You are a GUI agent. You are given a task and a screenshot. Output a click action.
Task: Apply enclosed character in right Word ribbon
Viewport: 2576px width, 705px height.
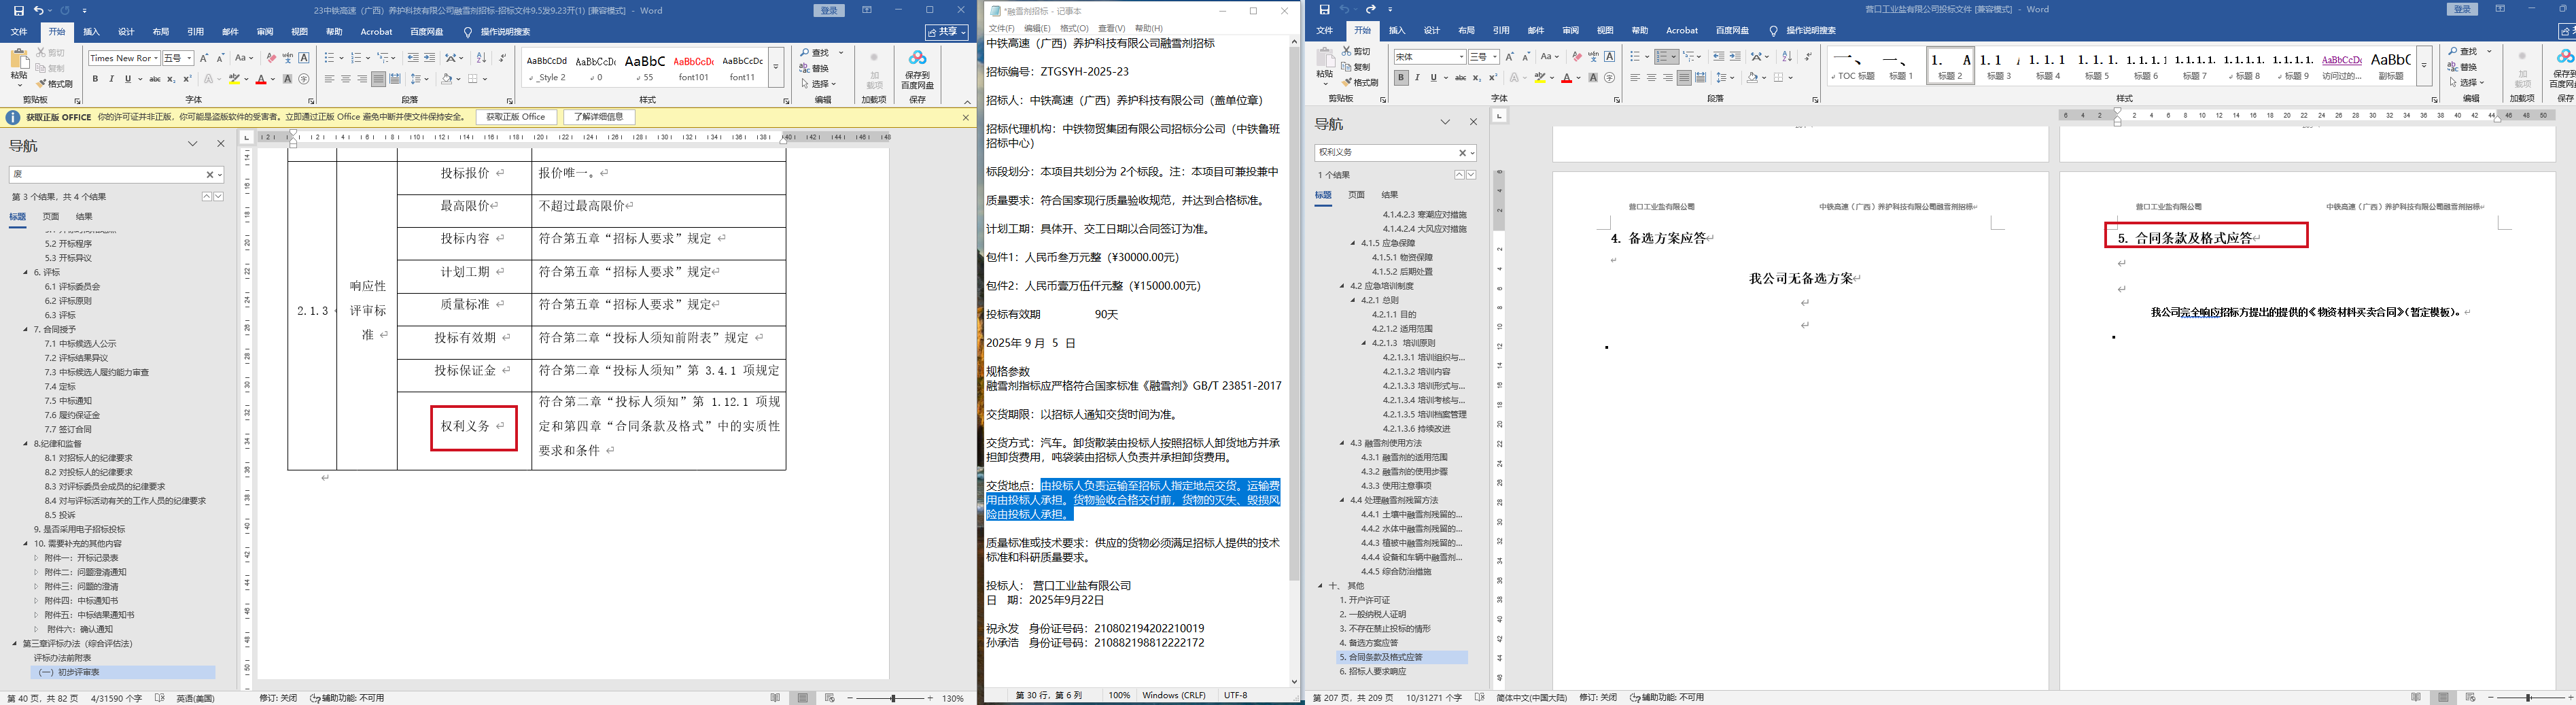click(1609, 78)
